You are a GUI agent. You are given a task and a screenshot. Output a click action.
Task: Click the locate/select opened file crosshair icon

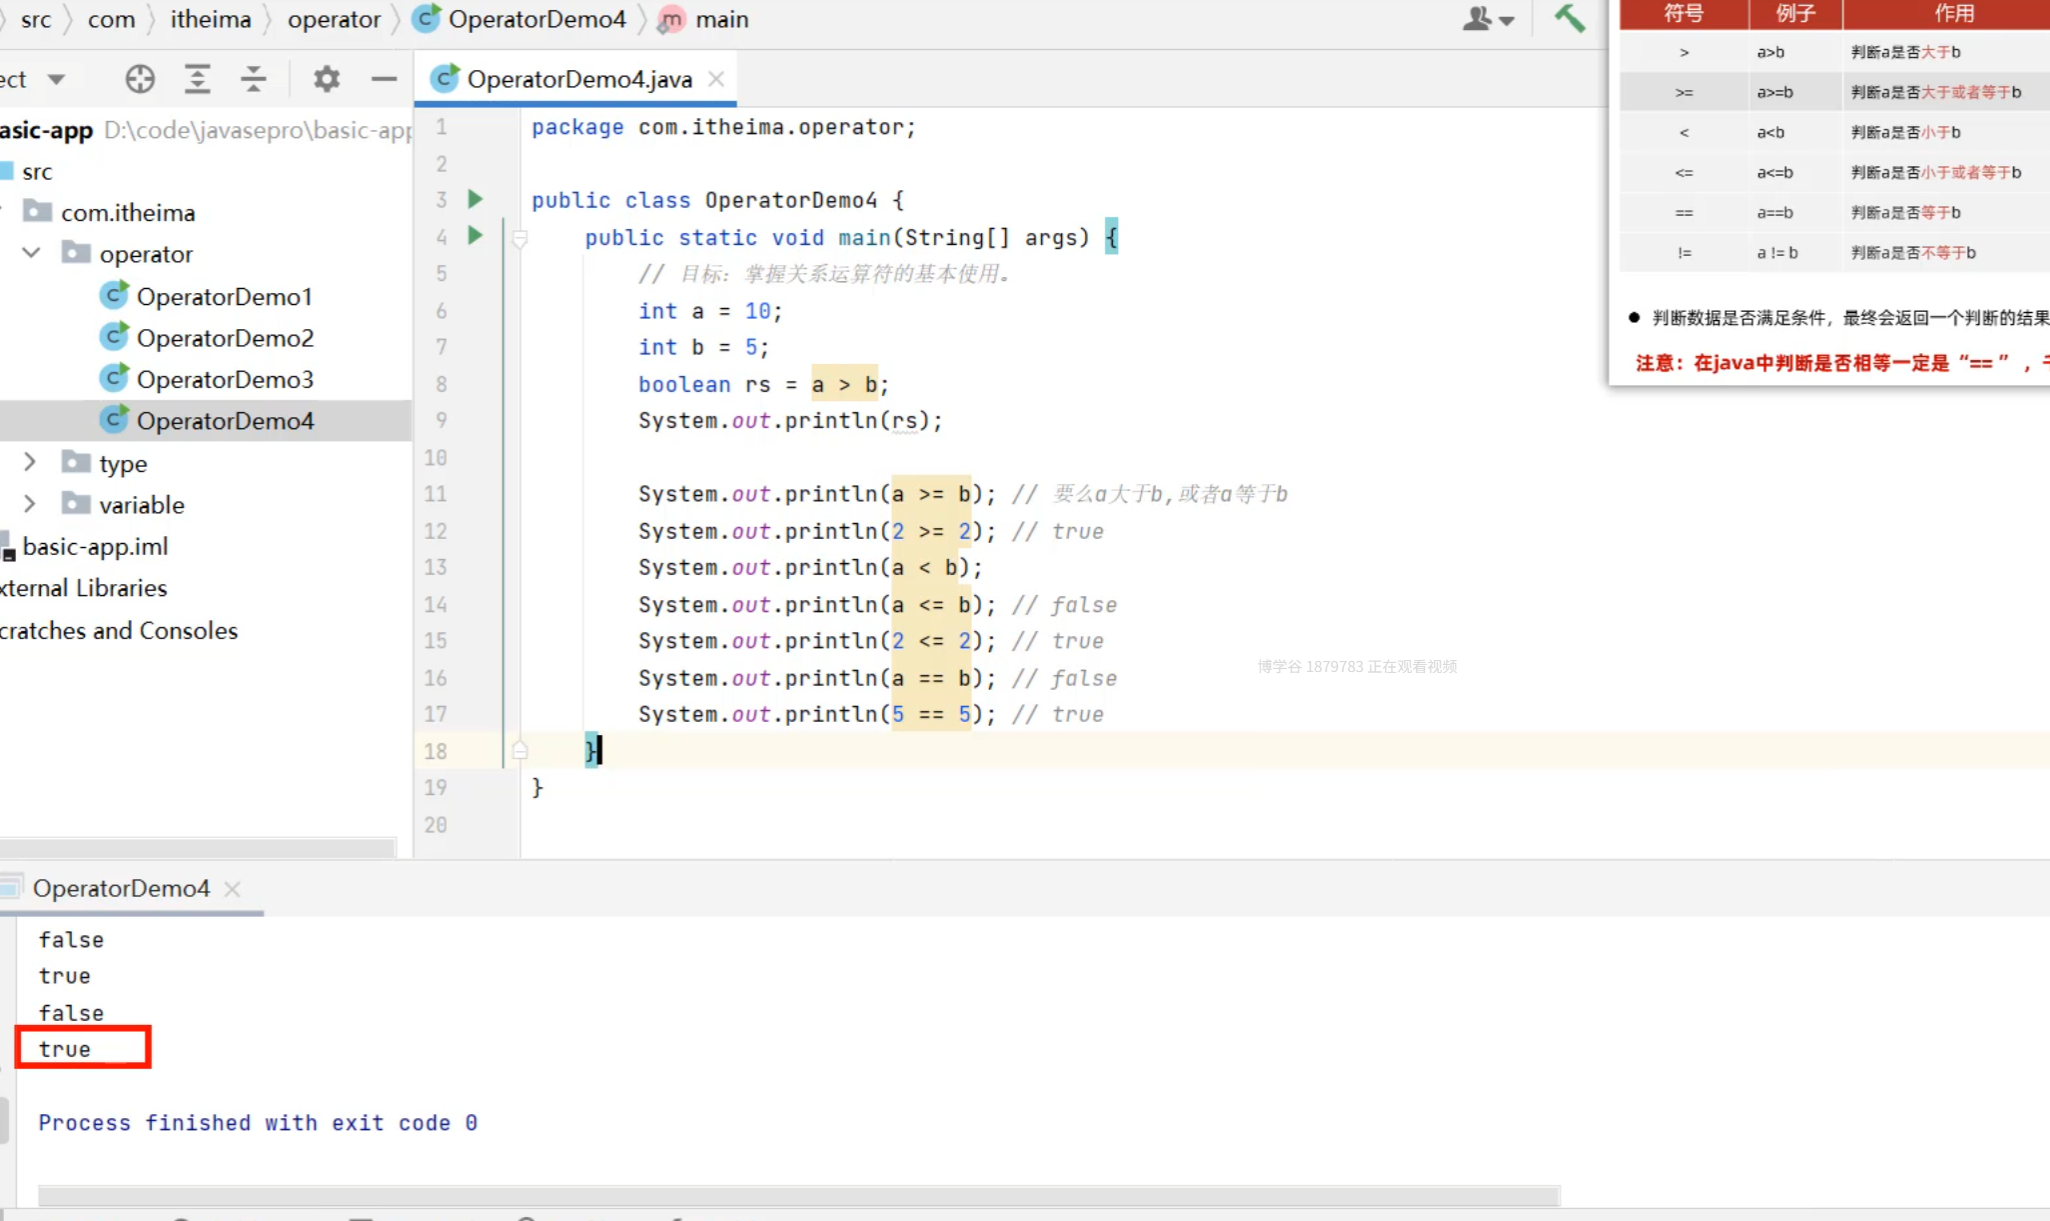tap(140, 79)
